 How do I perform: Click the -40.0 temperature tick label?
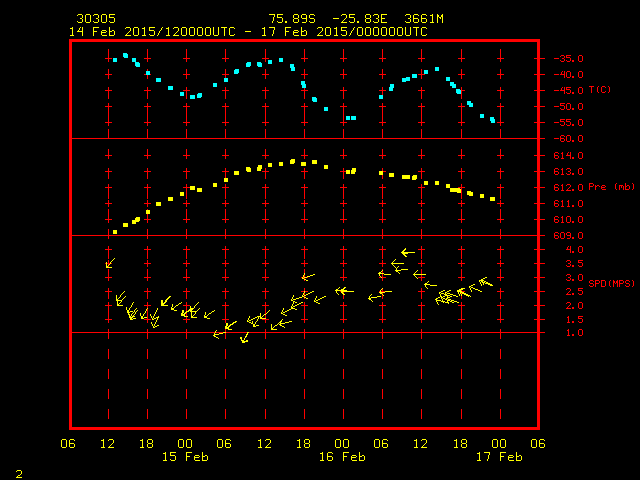point(568,75)
